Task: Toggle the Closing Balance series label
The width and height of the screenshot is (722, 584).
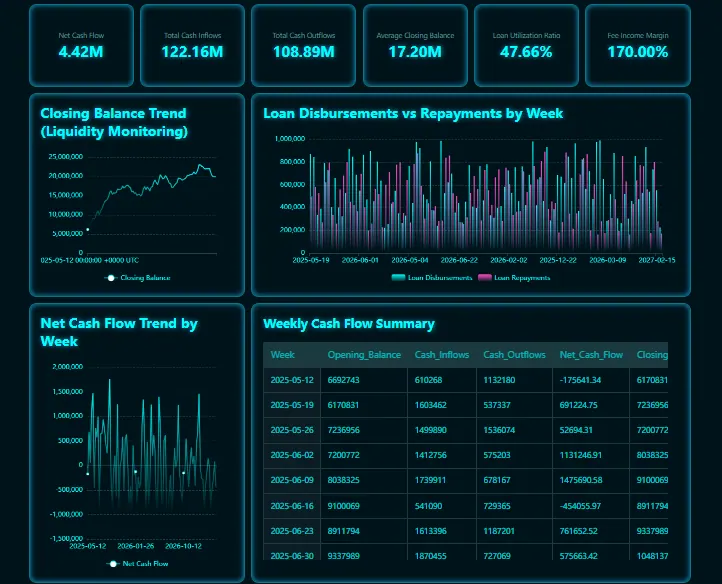Action: (145, 277)
